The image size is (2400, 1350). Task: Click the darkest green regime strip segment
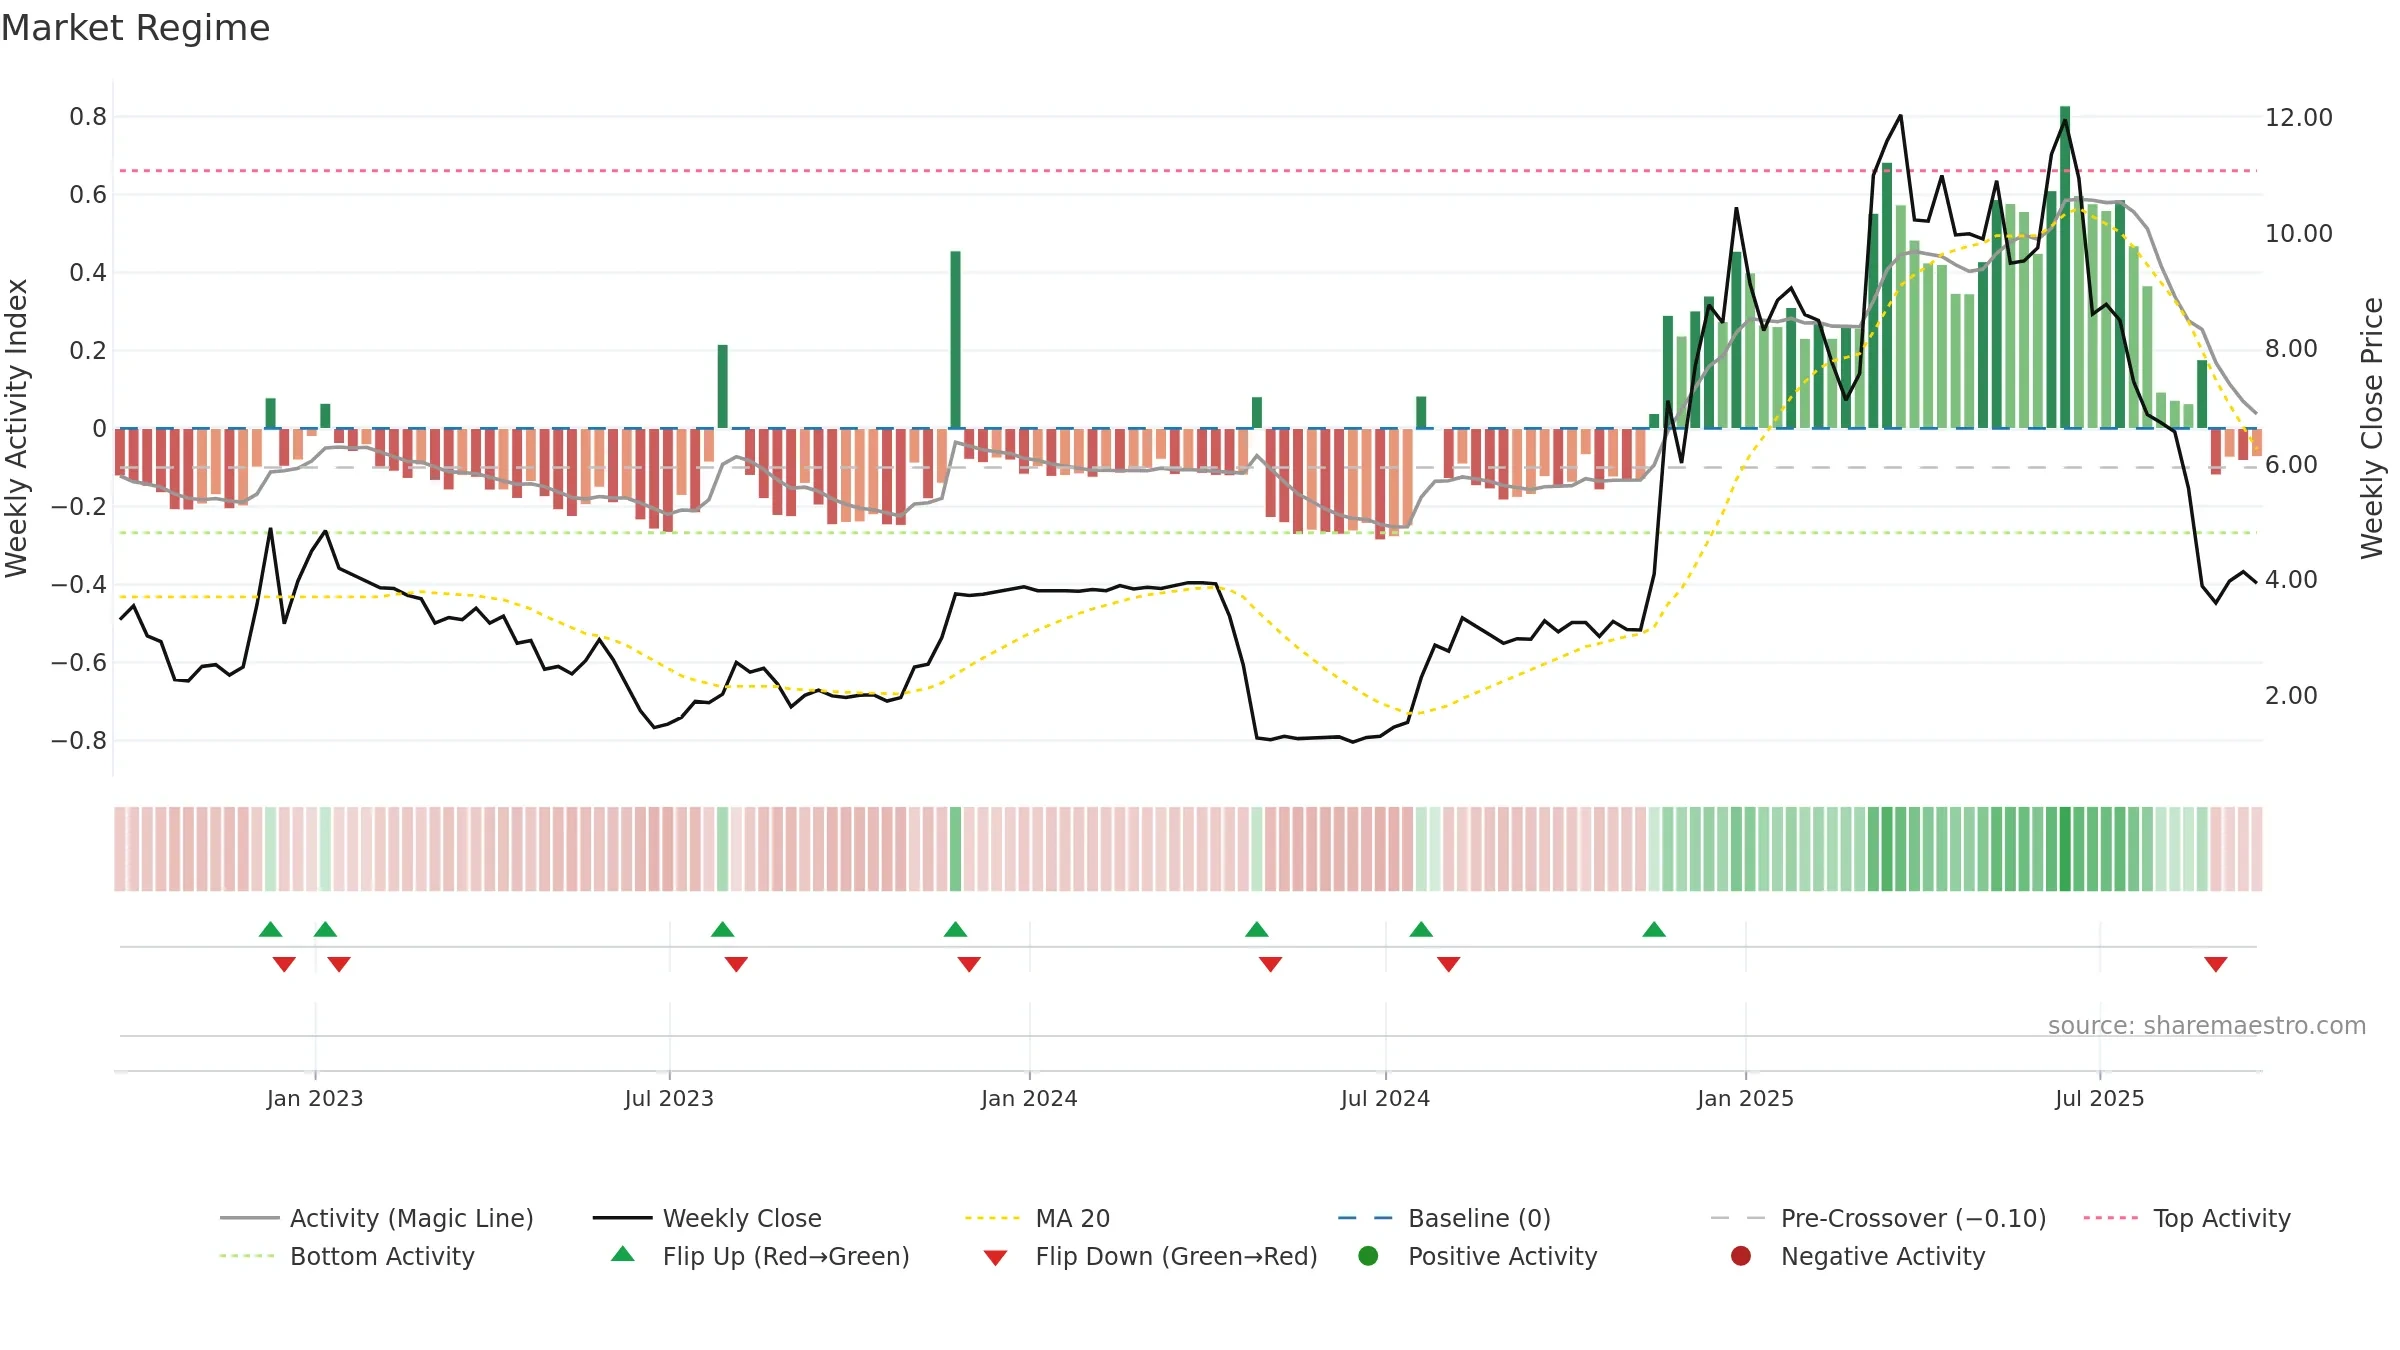2065,849
